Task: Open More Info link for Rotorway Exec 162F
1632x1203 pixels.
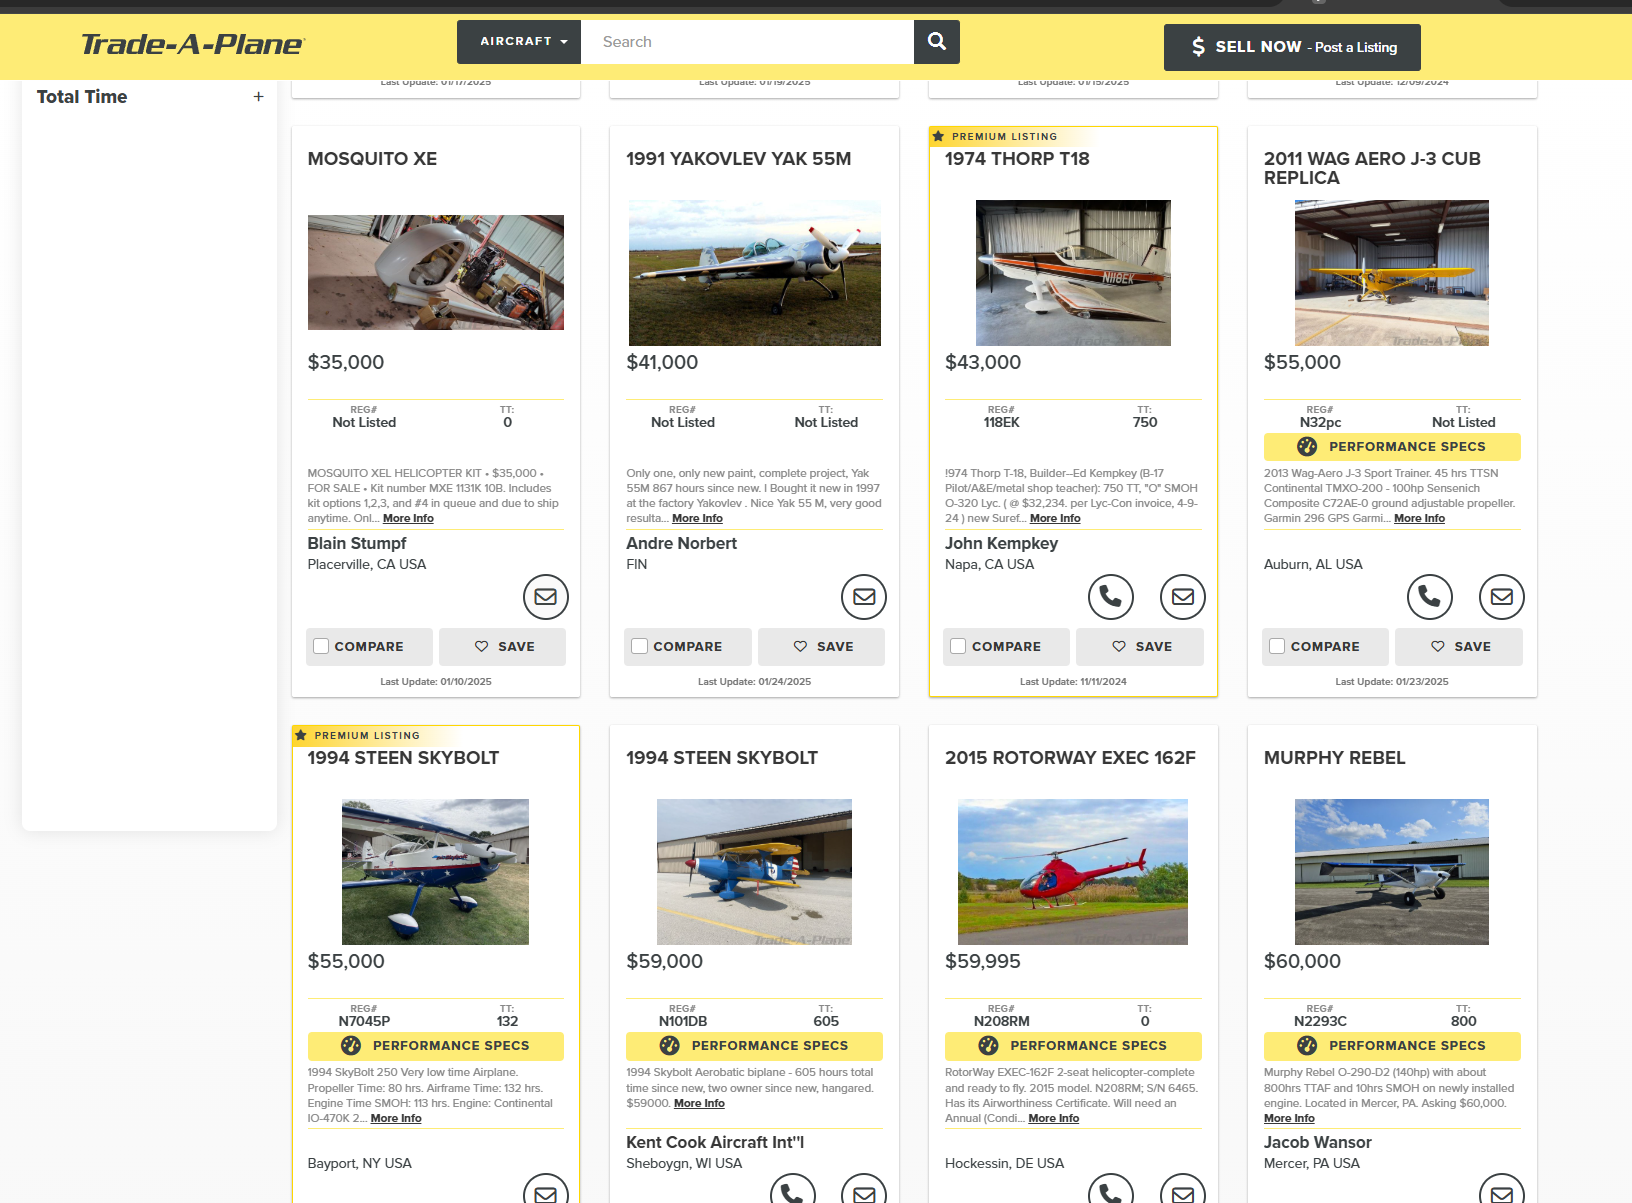Action: [x=1054, y=1118]
